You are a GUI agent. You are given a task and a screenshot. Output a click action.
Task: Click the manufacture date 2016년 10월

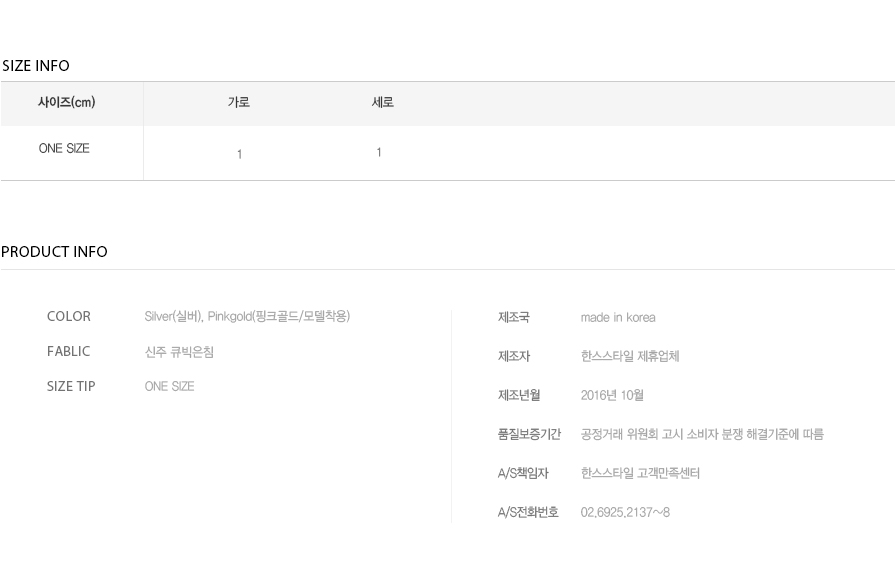[612, 395]
